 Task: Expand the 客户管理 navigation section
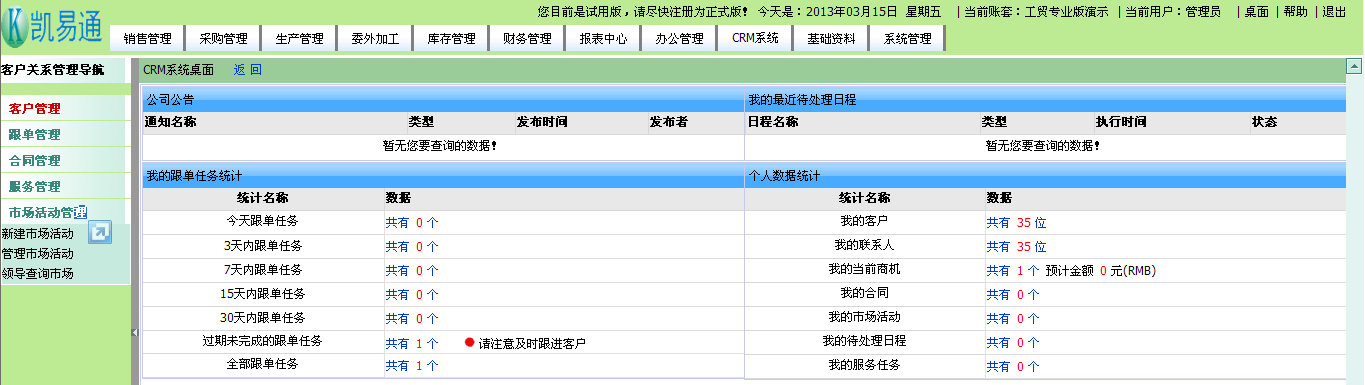click(x=35, y=108)
